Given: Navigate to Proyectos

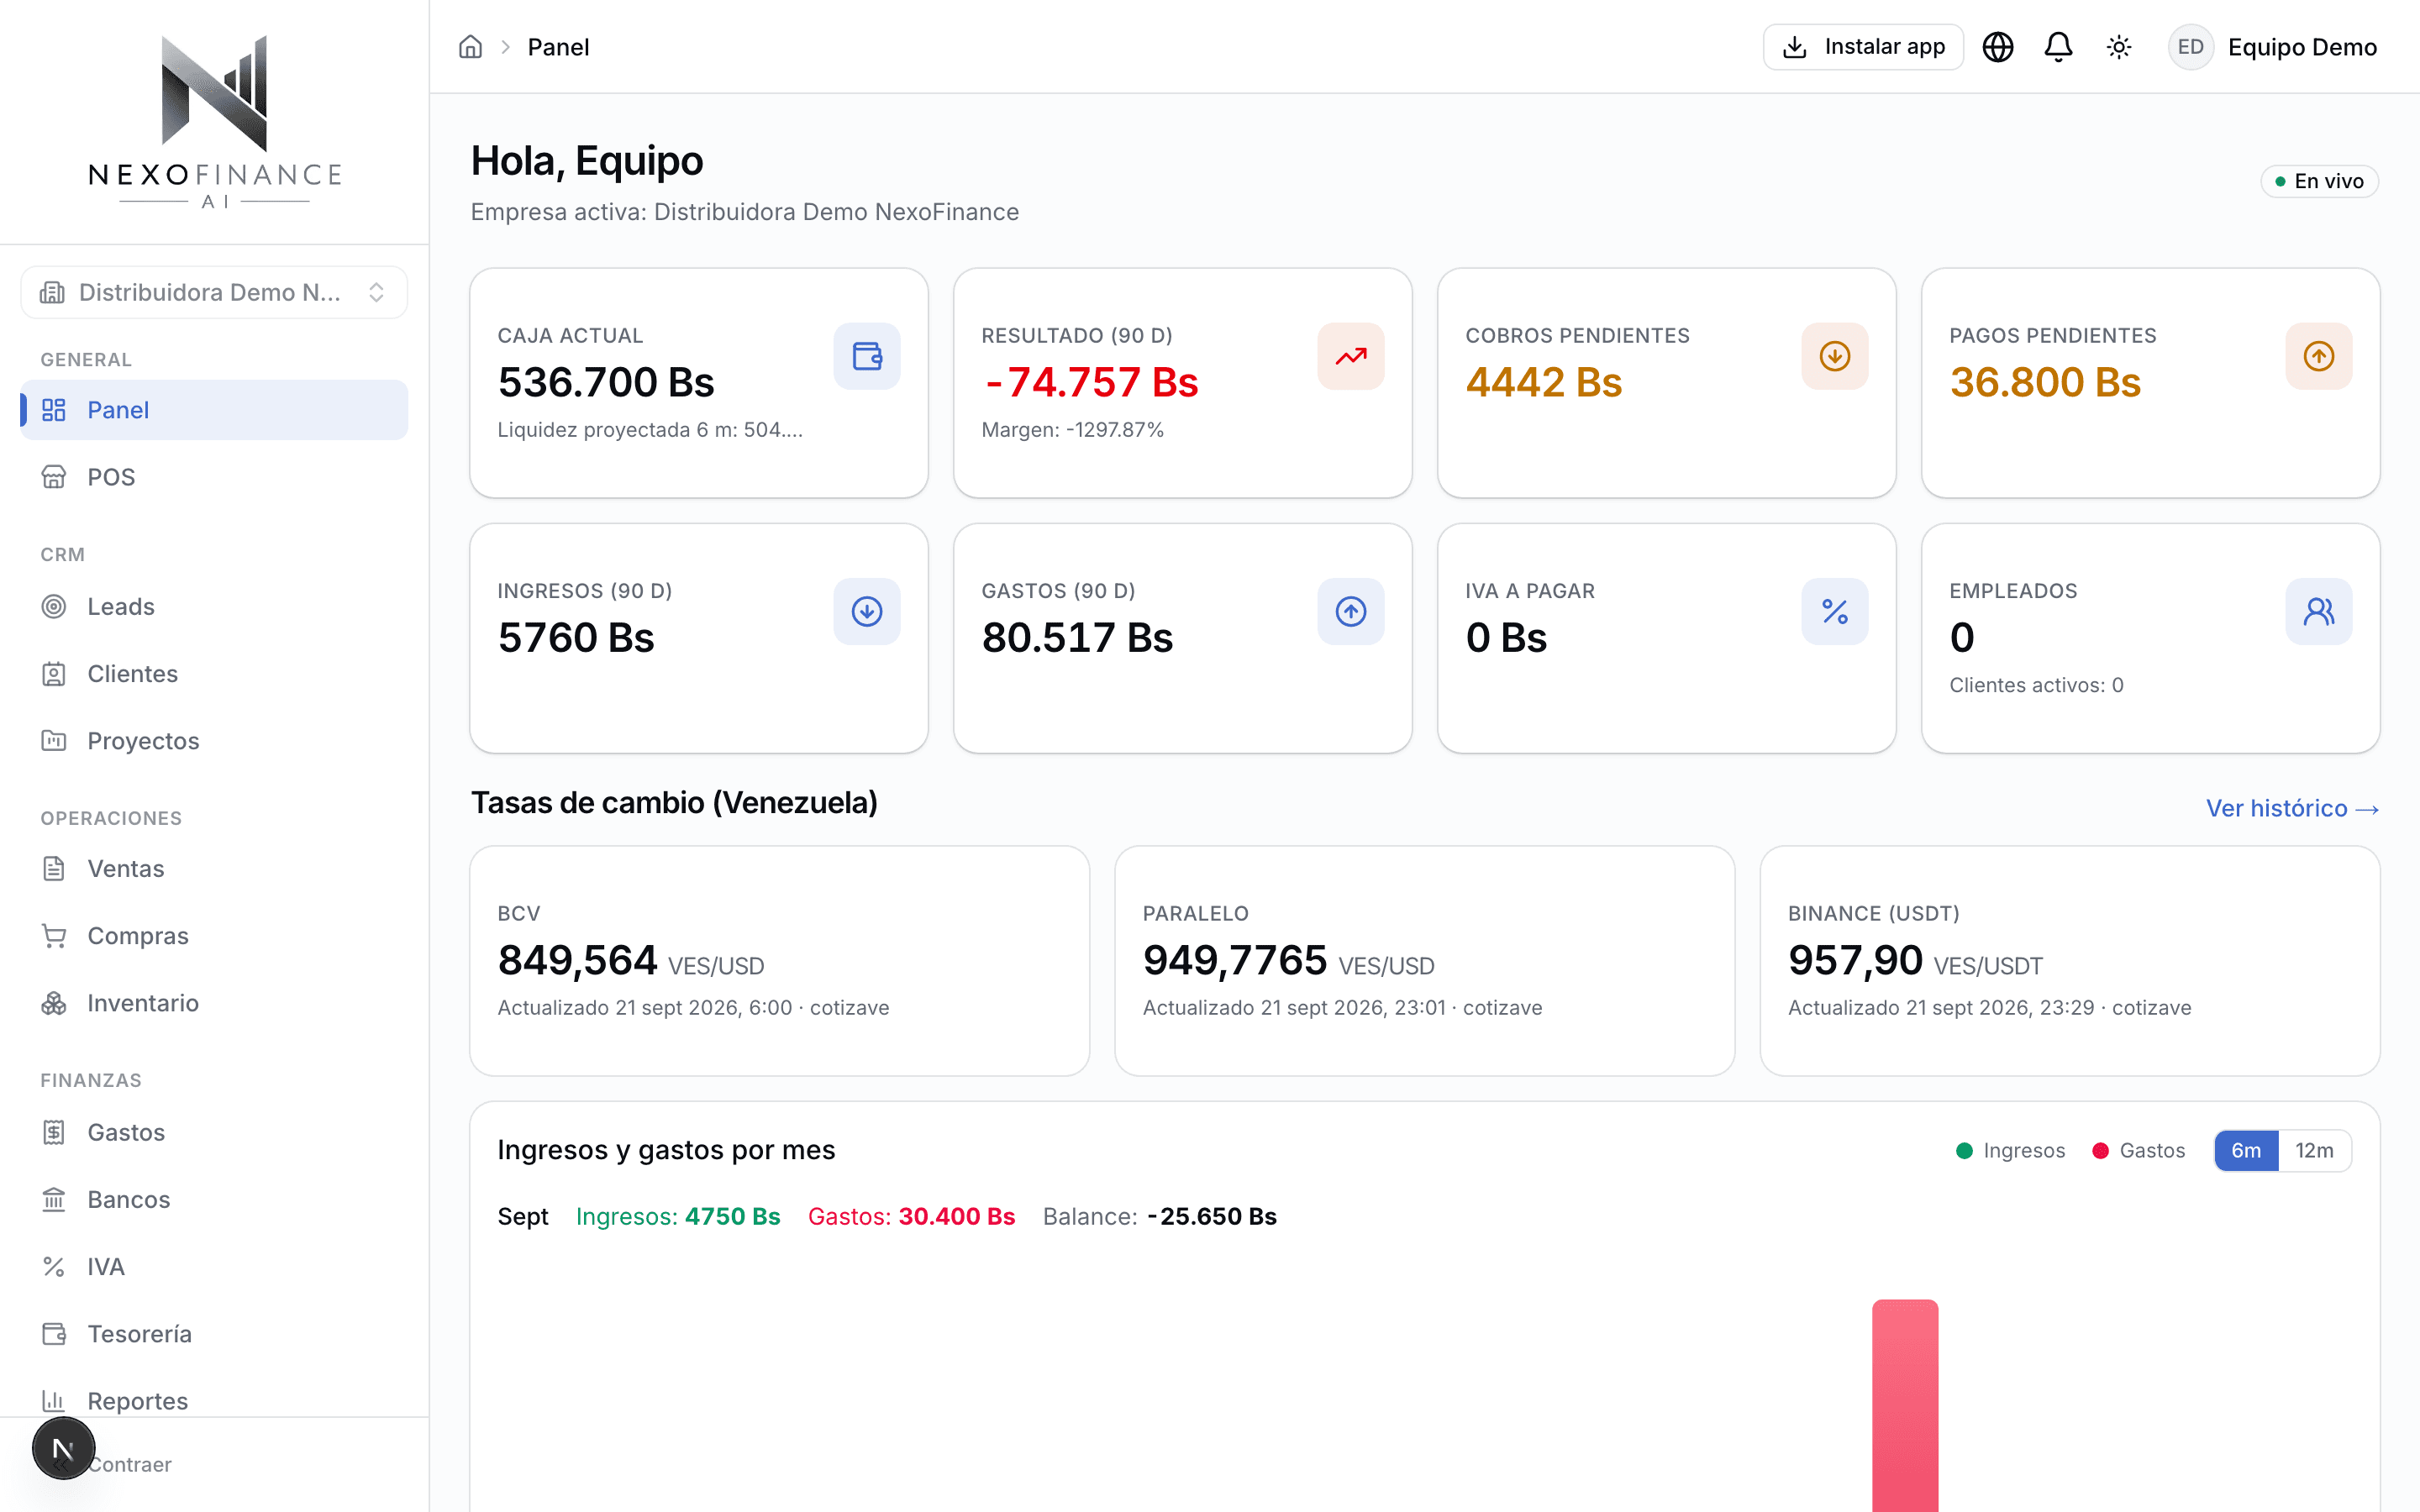Looking at the screenshot, I should (x=214, y=741).
